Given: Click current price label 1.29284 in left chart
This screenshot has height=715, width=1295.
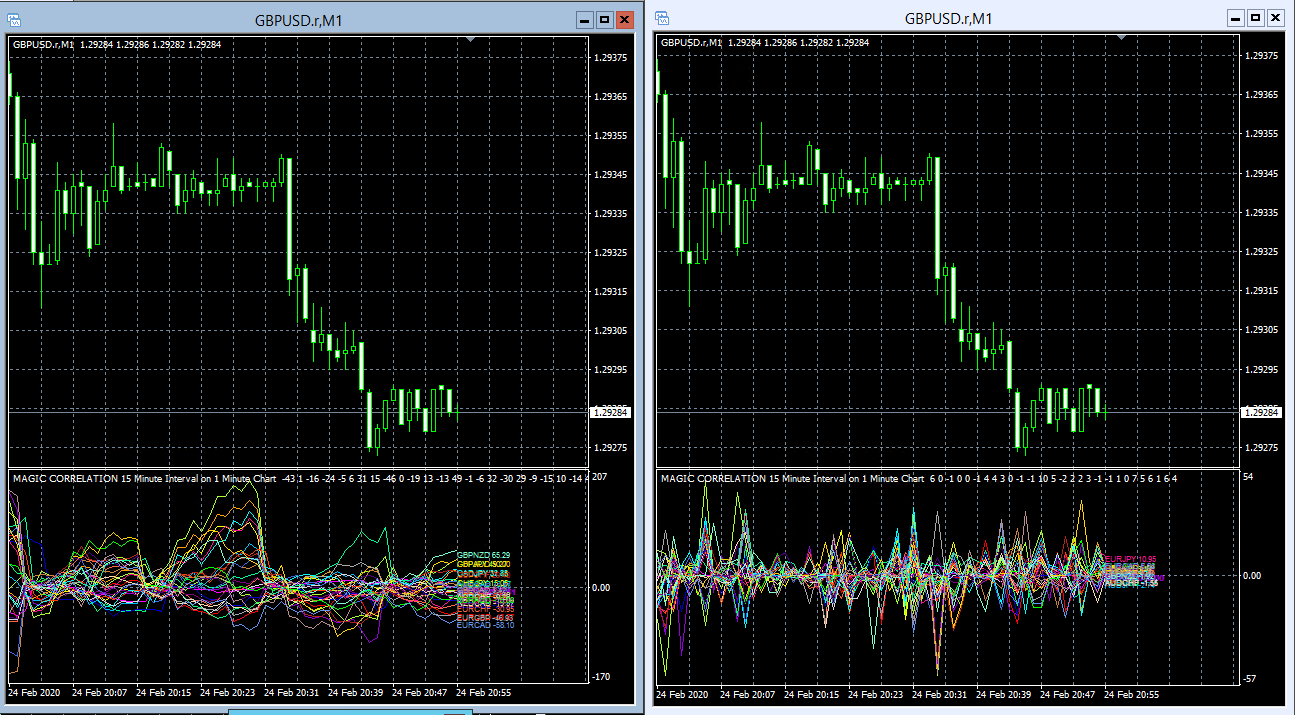Looking at the screenshot, I should (x=610, y=411).
